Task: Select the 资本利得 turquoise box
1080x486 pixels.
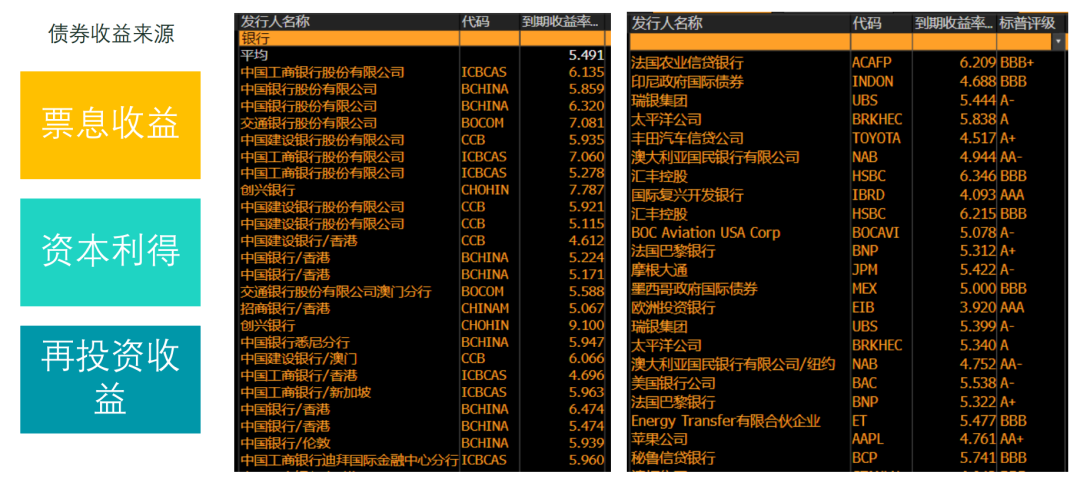Action: (110, 252)
